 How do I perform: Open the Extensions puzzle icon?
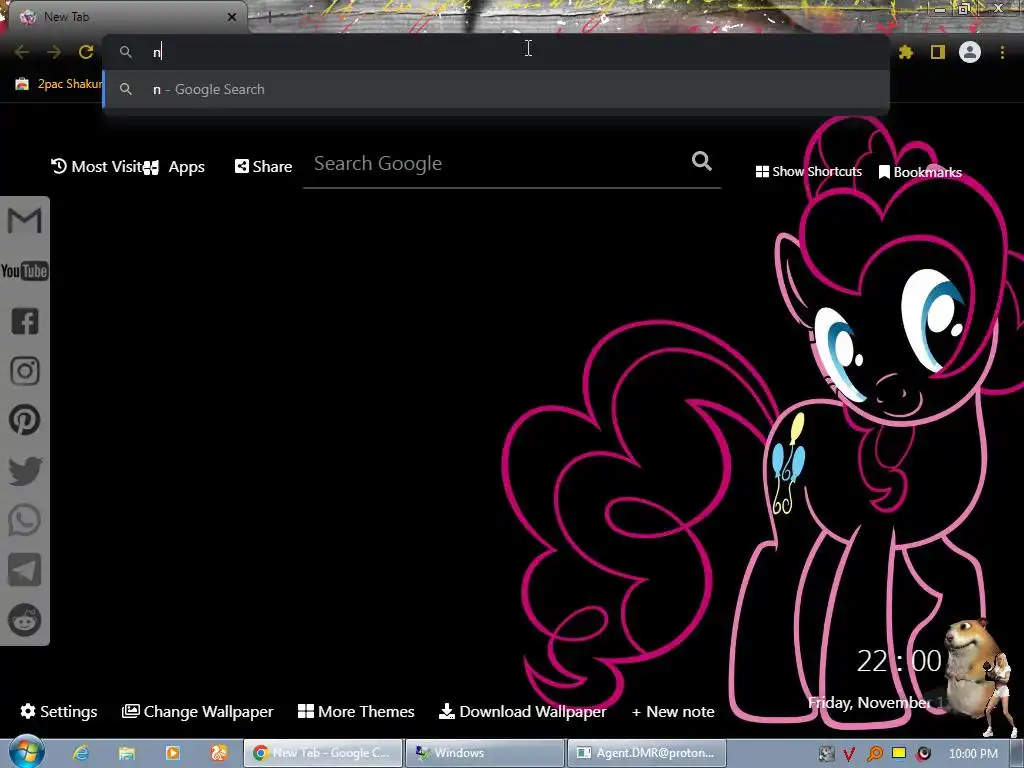point(906,52)
